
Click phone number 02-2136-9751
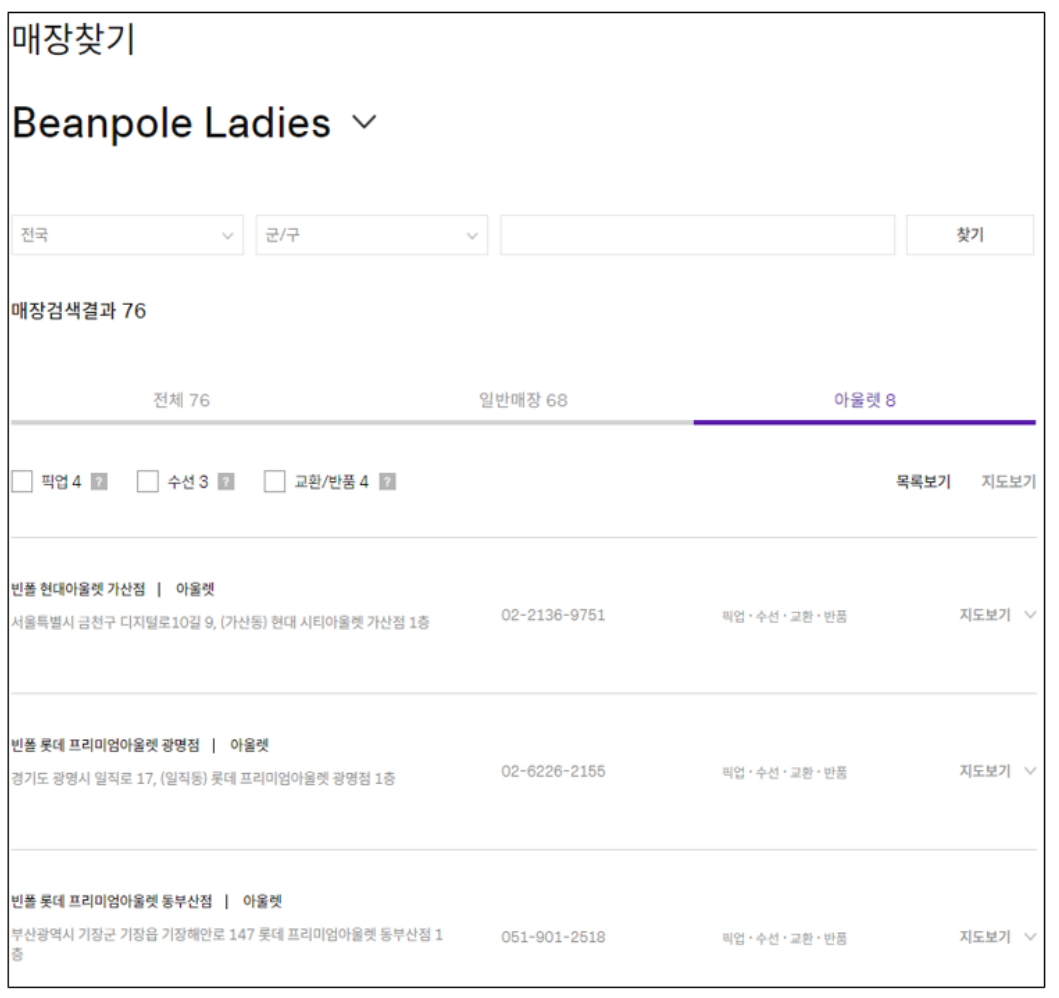coord(553,615)
